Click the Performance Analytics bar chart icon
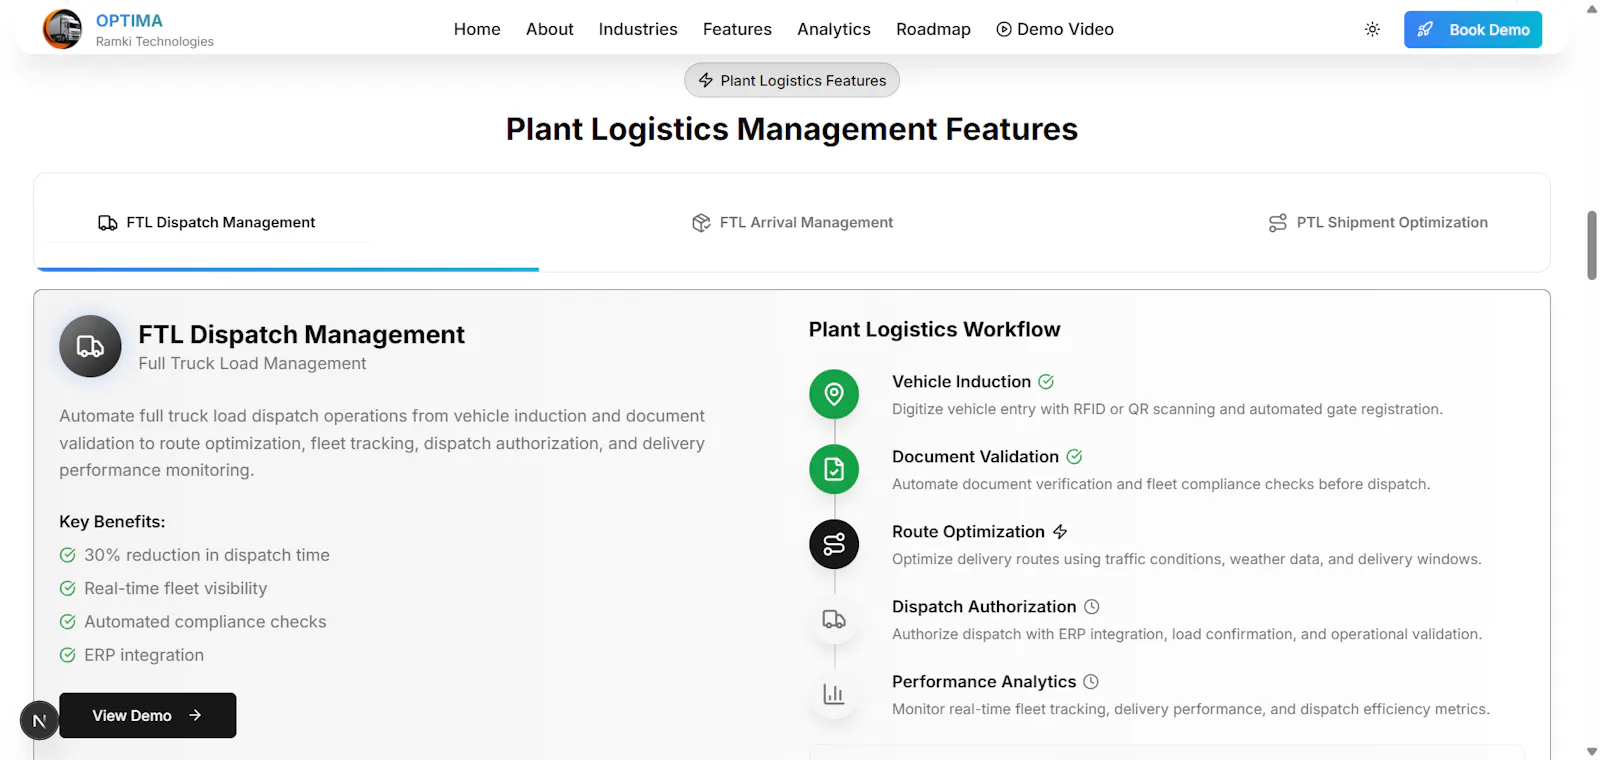The image size is (1600, 760). tap(834, 694)
